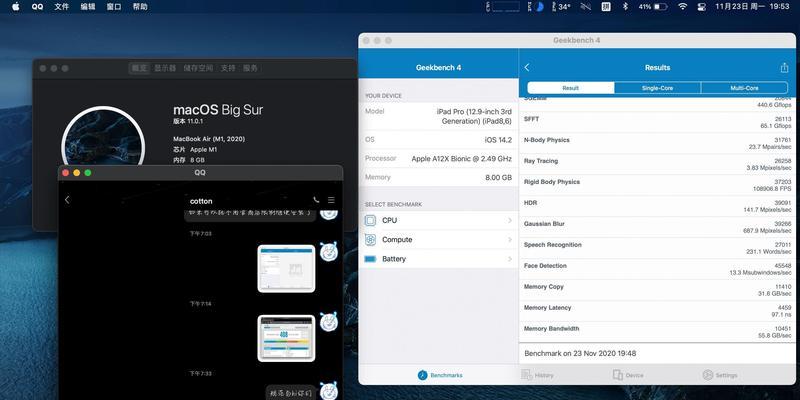Click avatar beside the 下午7:03 image message
800x400 pixels.
pyautogui.click(x=329, y=252)
